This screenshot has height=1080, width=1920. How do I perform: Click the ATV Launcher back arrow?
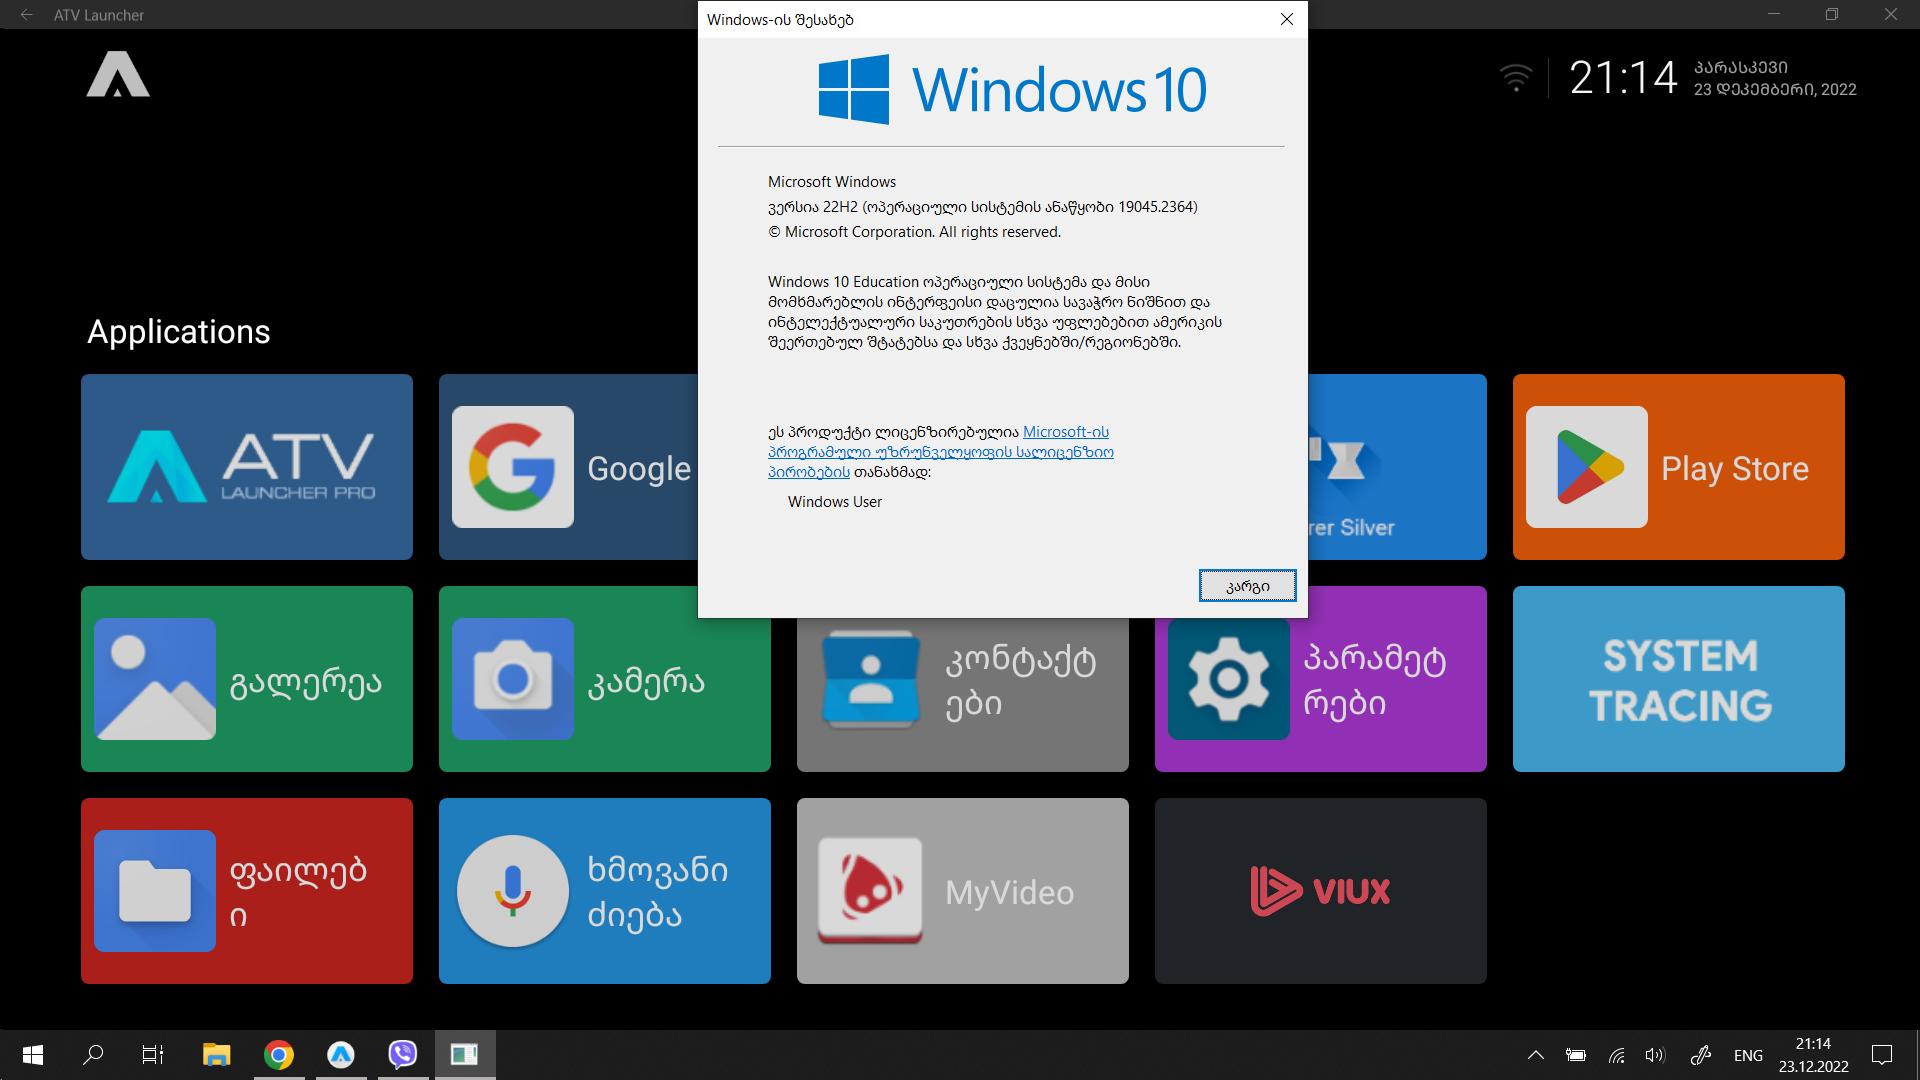tap(27, 15)
